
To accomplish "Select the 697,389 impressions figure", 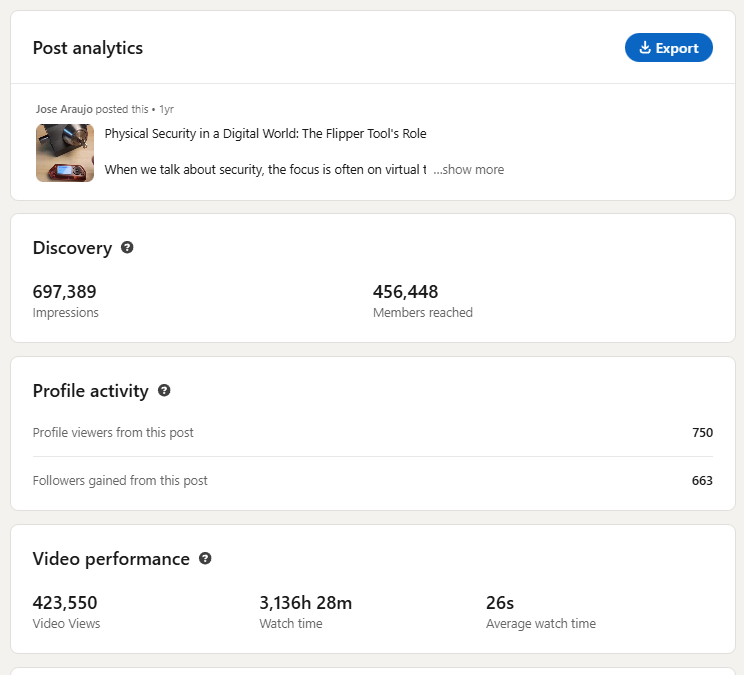I will (65, 292).
